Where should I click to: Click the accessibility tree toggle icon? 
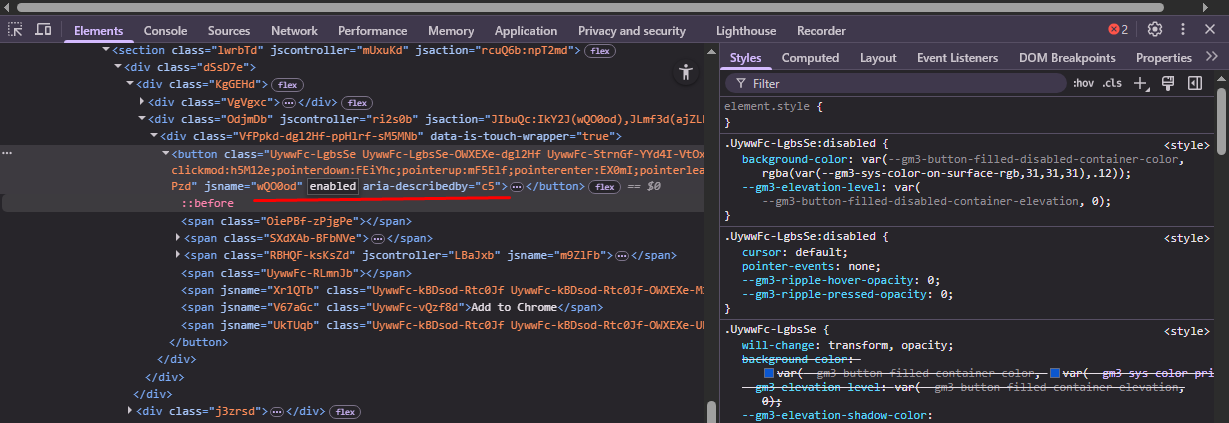(685, 72)
